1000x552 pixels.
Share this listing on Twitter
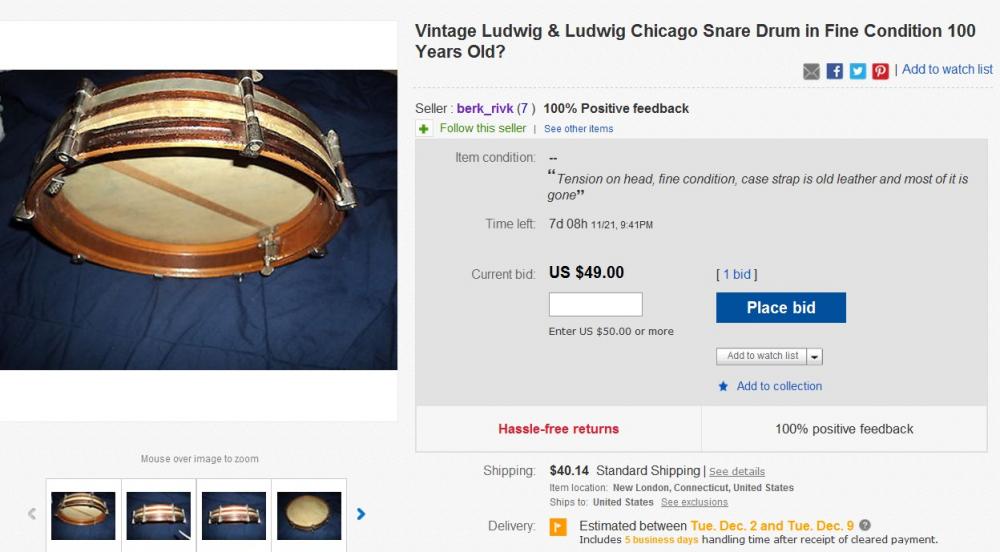[x=858, y=71]
